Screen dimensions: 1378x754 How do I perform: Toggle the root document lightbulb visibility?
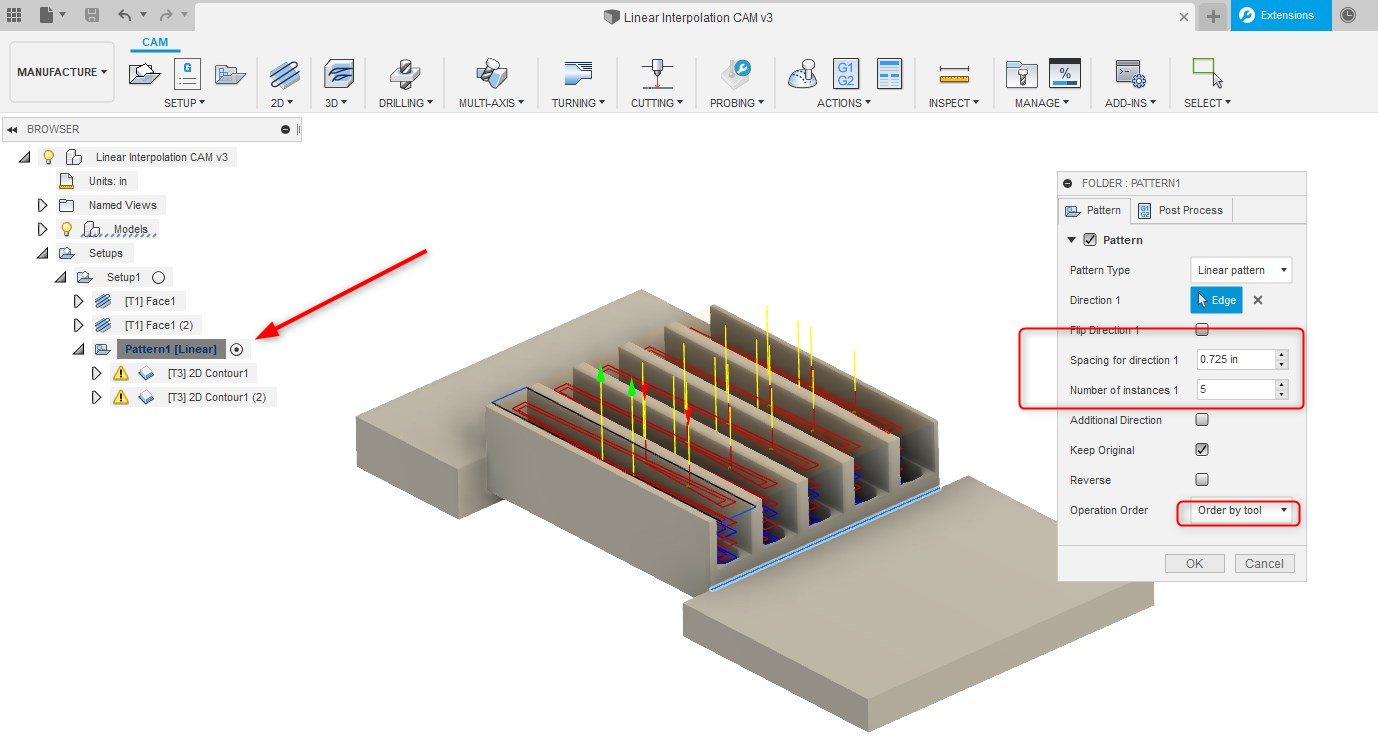tap(48, 157)
